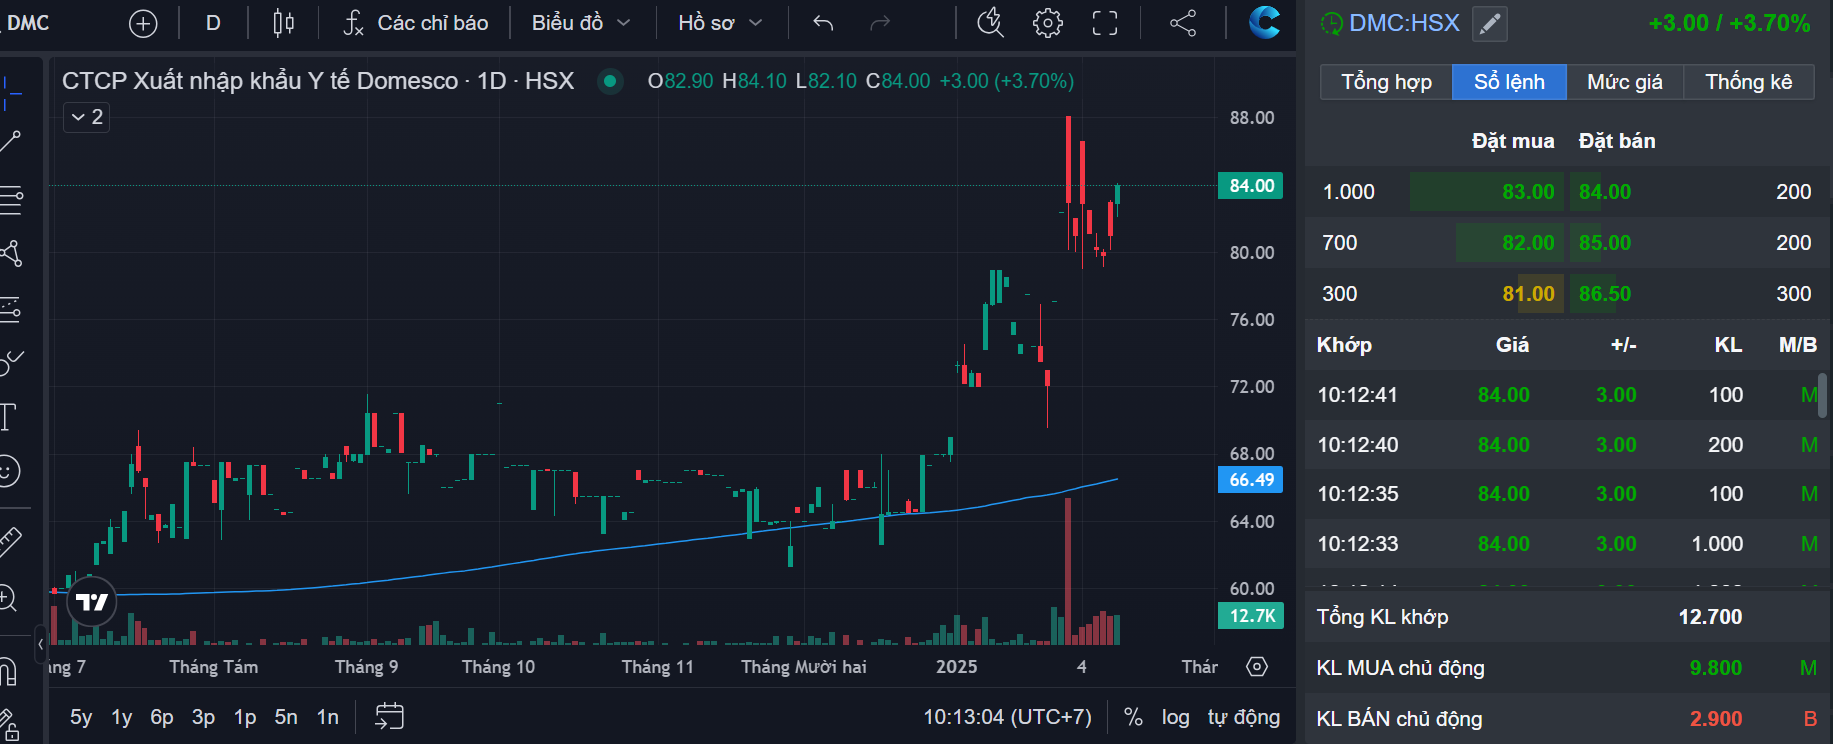The image size is (1833, 744).
Task: Open the Các chỉ báo indicators menu
Action: (x=415, y=23)
